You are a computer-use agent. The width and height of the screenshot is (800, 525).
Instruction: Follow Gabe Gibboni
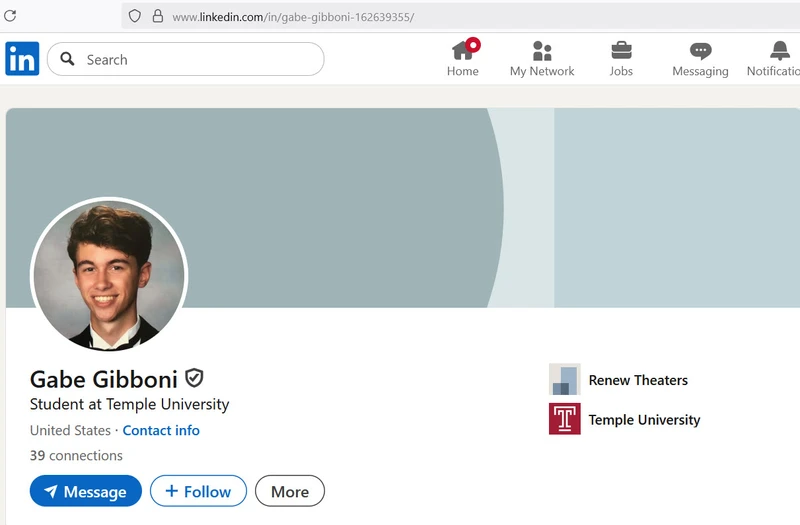tap(198, 491)
